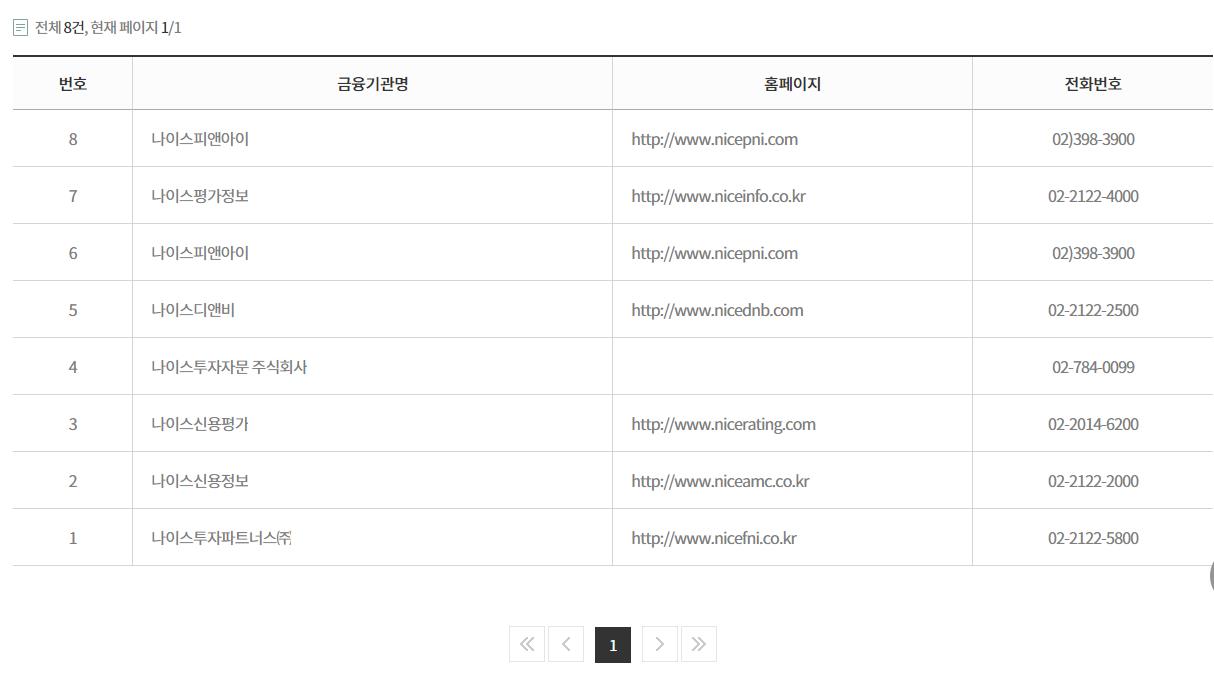Open http://www.nicepni.com link in row 8

715,139
